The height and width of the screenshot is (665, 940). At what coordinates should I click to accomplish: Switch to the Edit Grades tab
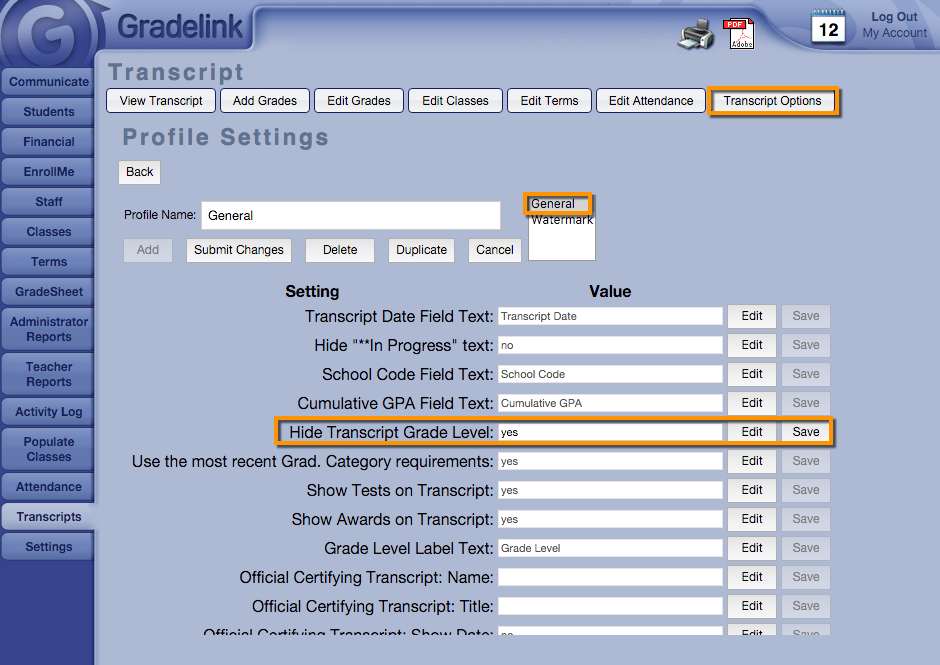pyautogui.click(x=359, y=101)
